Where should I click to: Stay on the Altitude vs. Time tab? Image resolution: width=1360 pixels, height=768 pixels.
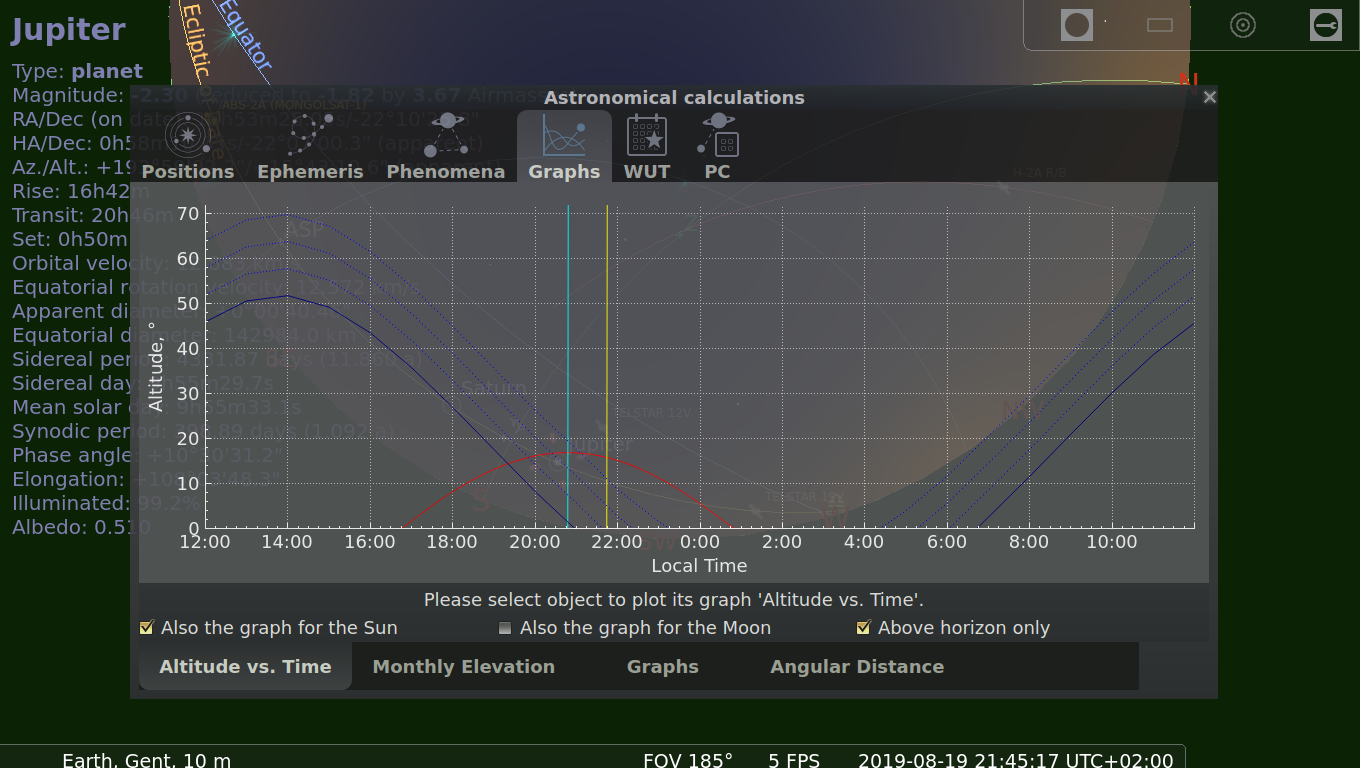pyautogui.click(x=245, y=666)
